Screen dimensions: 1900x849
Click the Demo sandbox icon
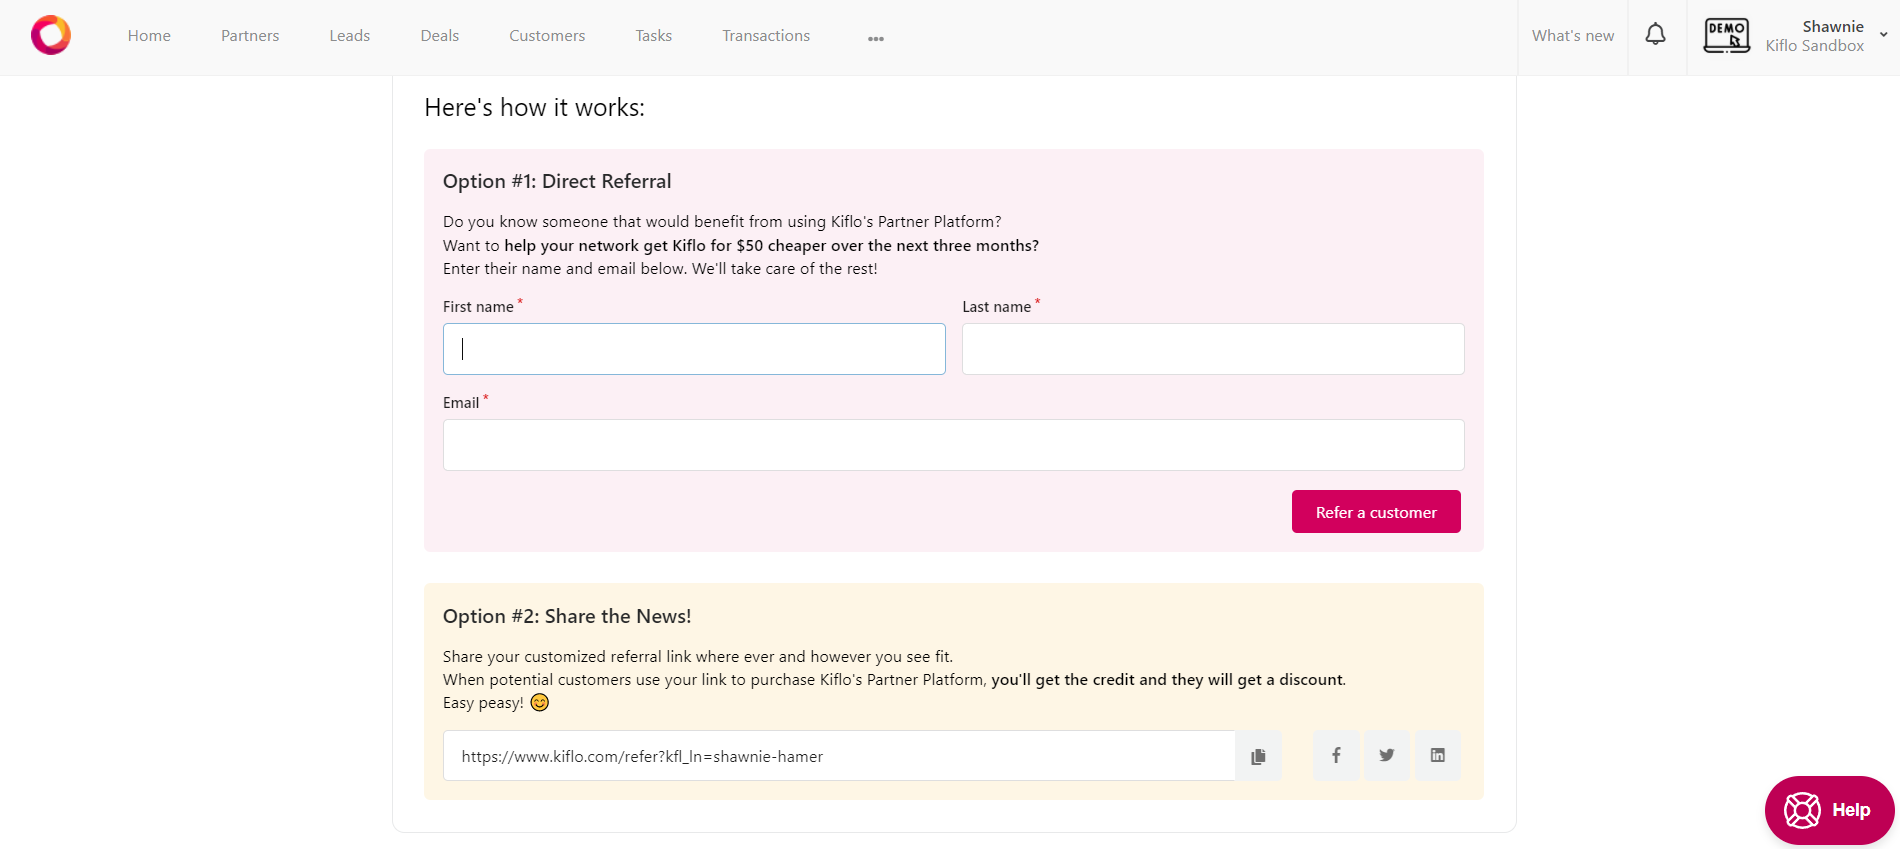point(1727,36)
